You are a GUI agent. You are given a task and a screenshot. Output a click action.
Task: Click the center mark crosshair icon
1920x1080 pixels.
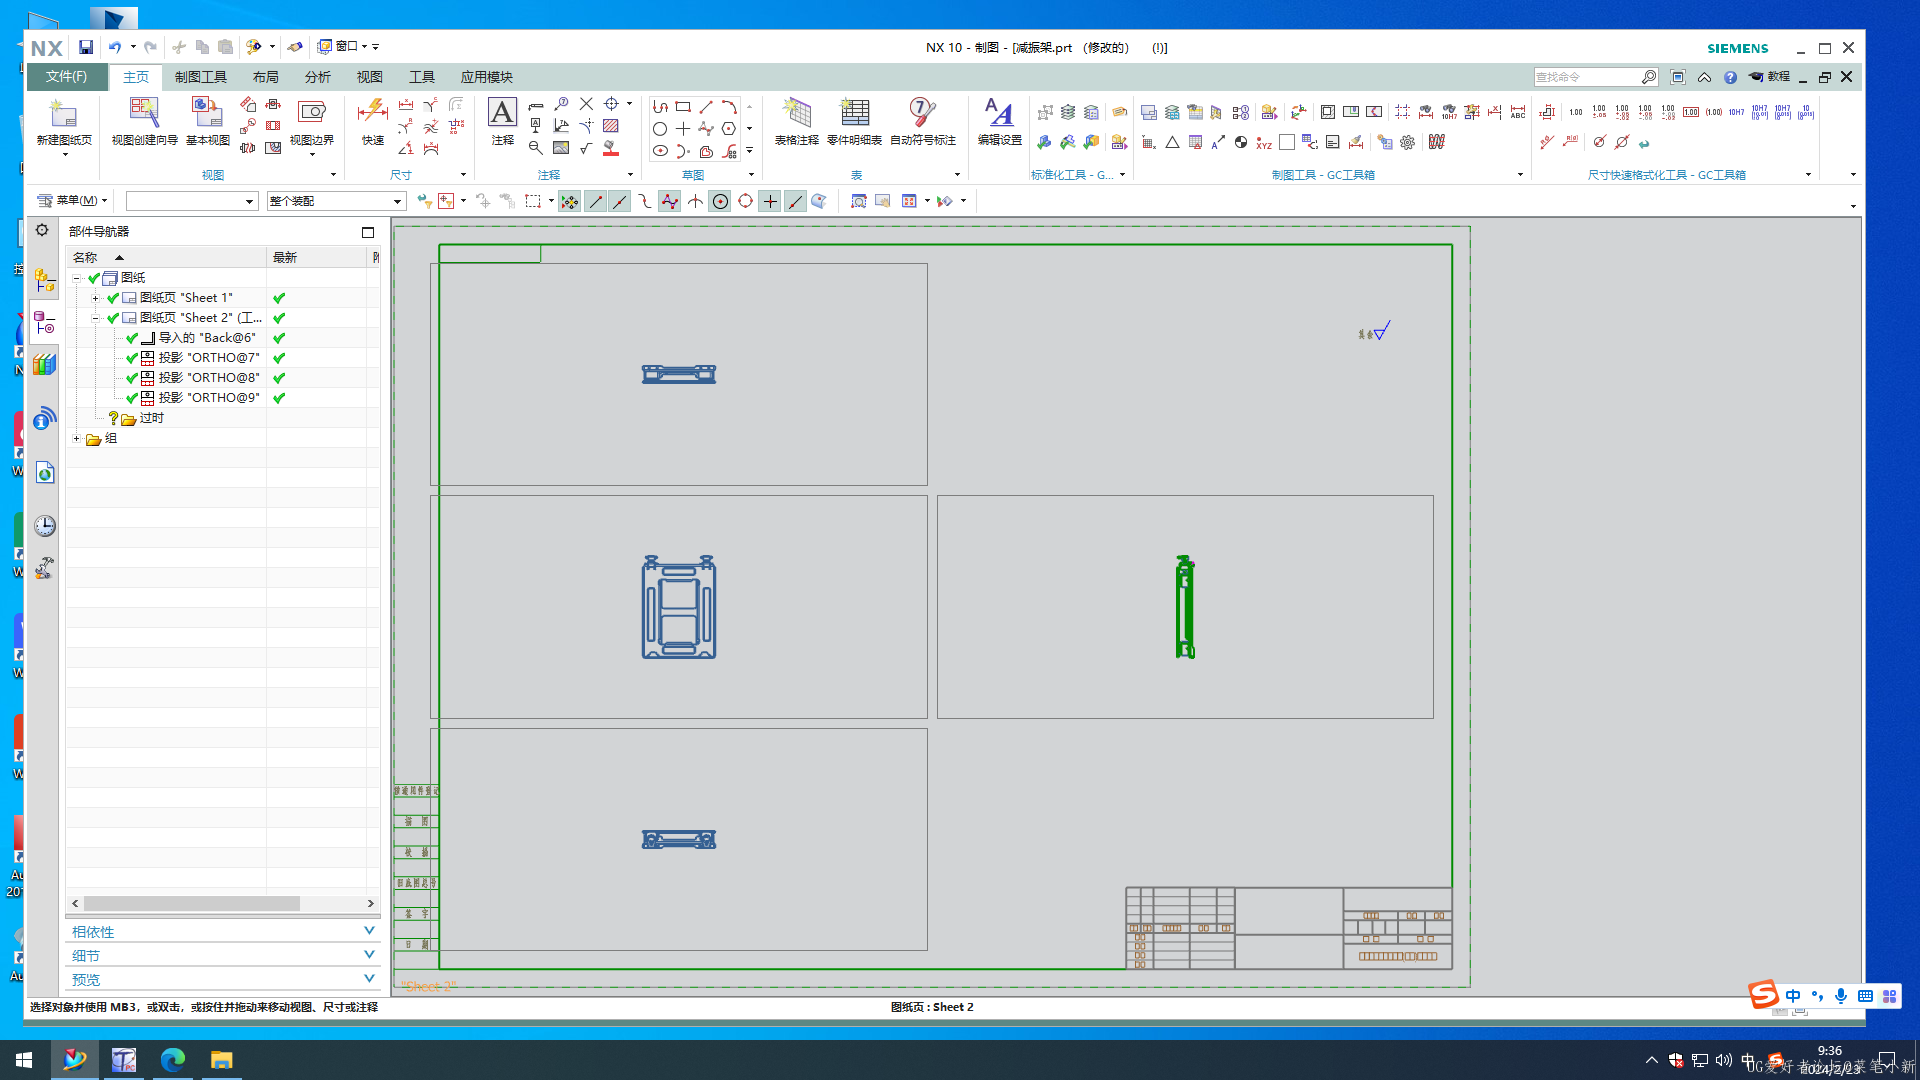tap(611, 104)
